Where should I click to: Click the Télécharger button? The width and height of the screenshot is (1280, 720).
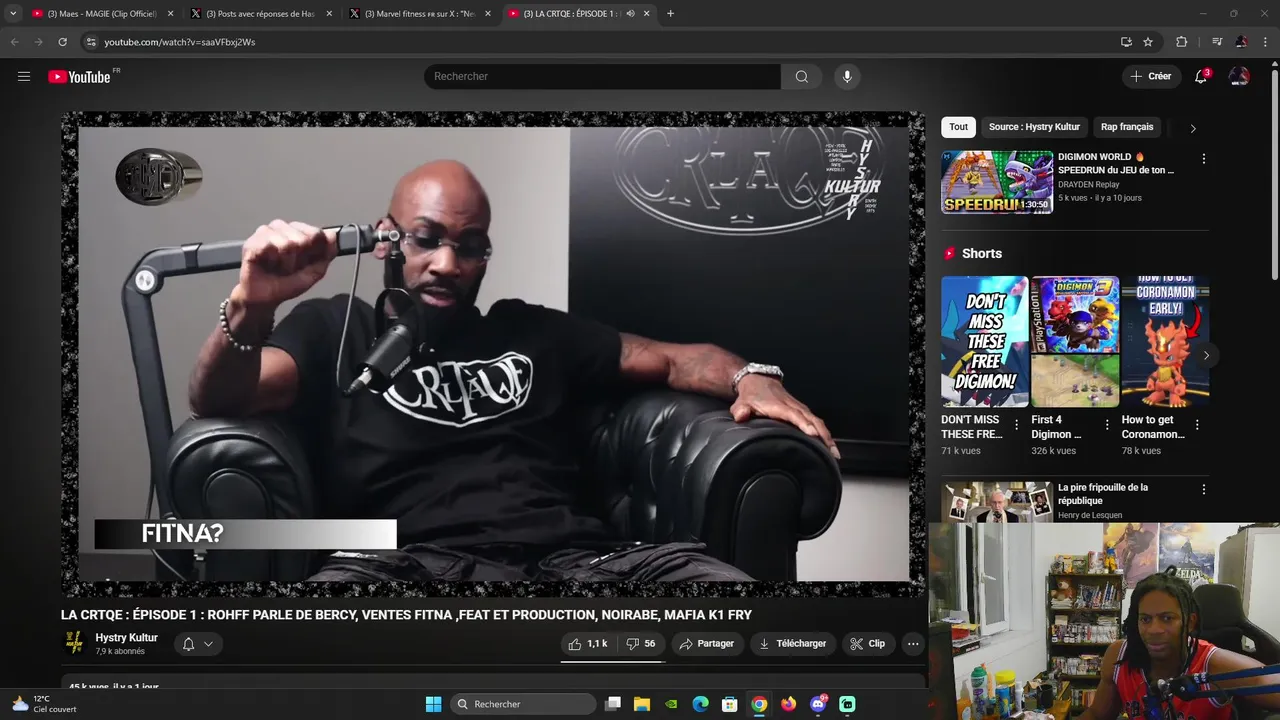tap(793, 644)
